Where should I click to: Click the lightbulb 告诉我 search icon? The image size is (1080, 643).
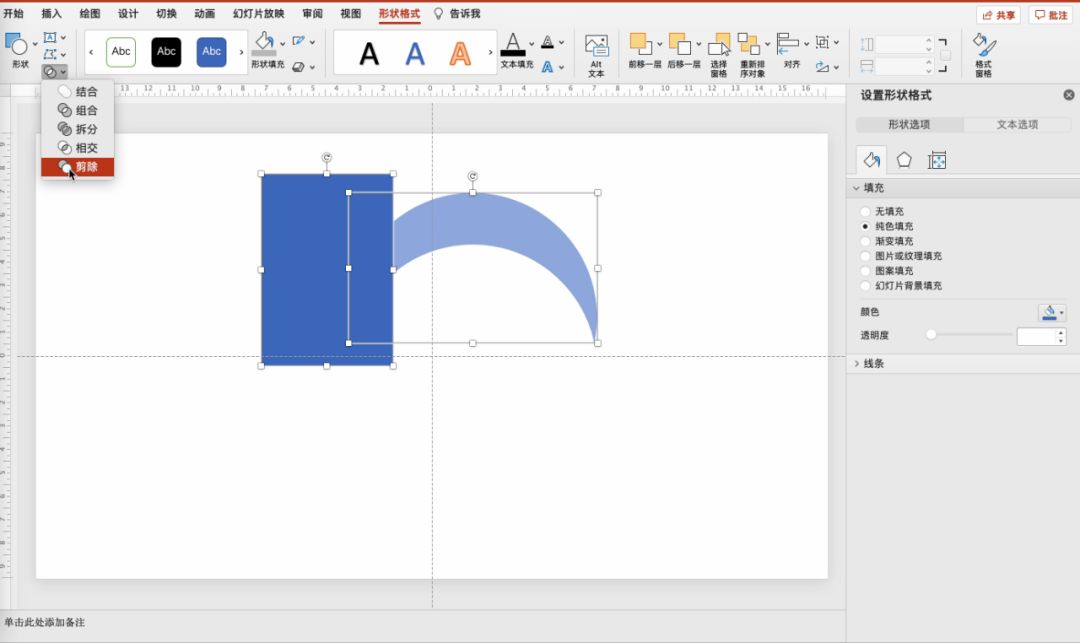(x=438, y=14)
